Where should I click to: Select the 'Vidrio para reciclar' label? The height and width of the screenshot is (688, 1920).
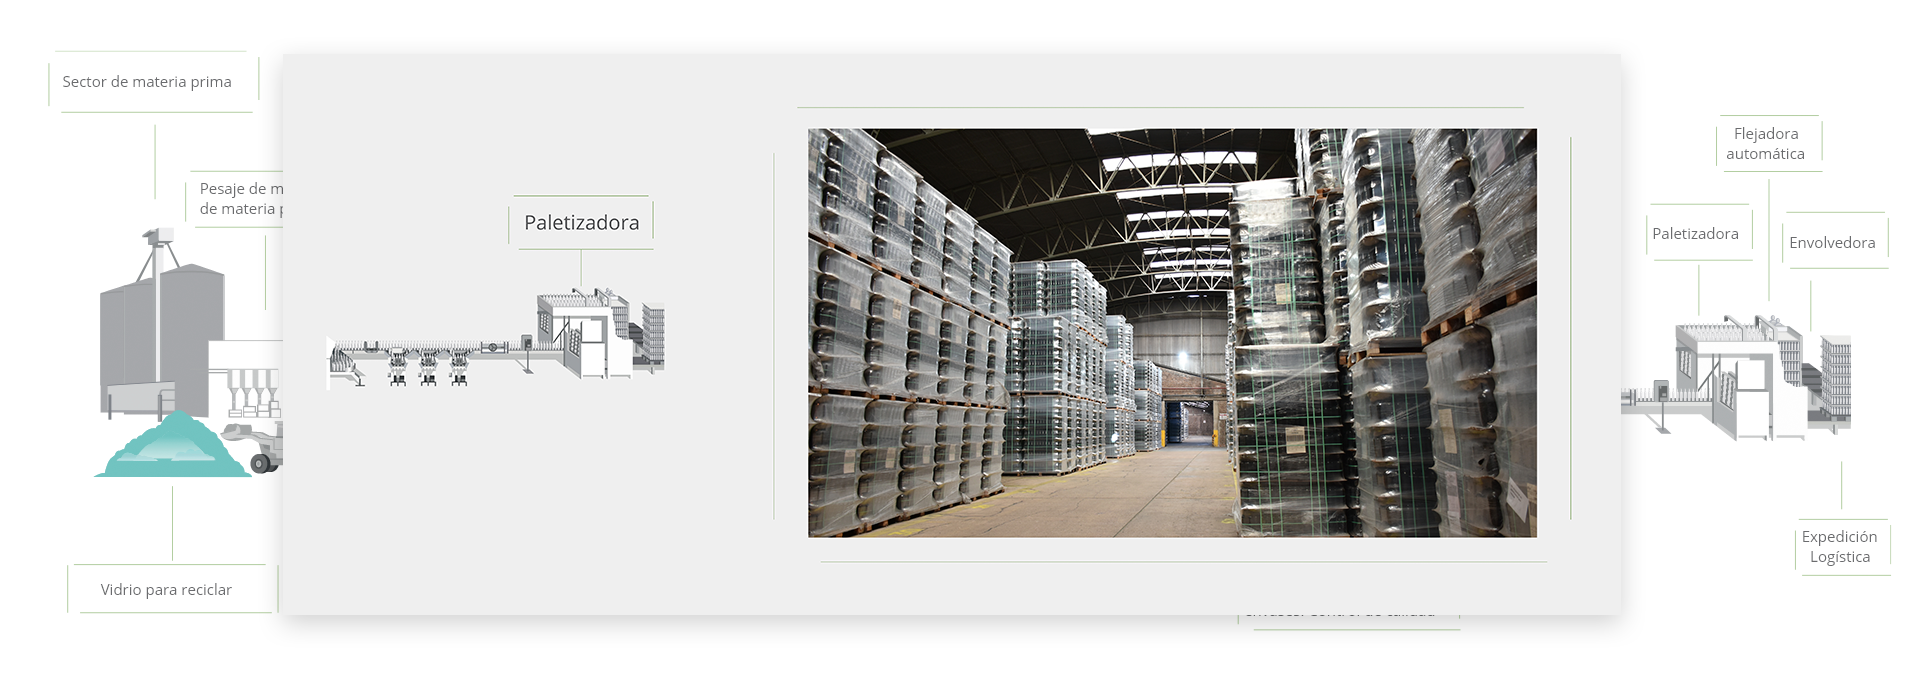[166, 590]
